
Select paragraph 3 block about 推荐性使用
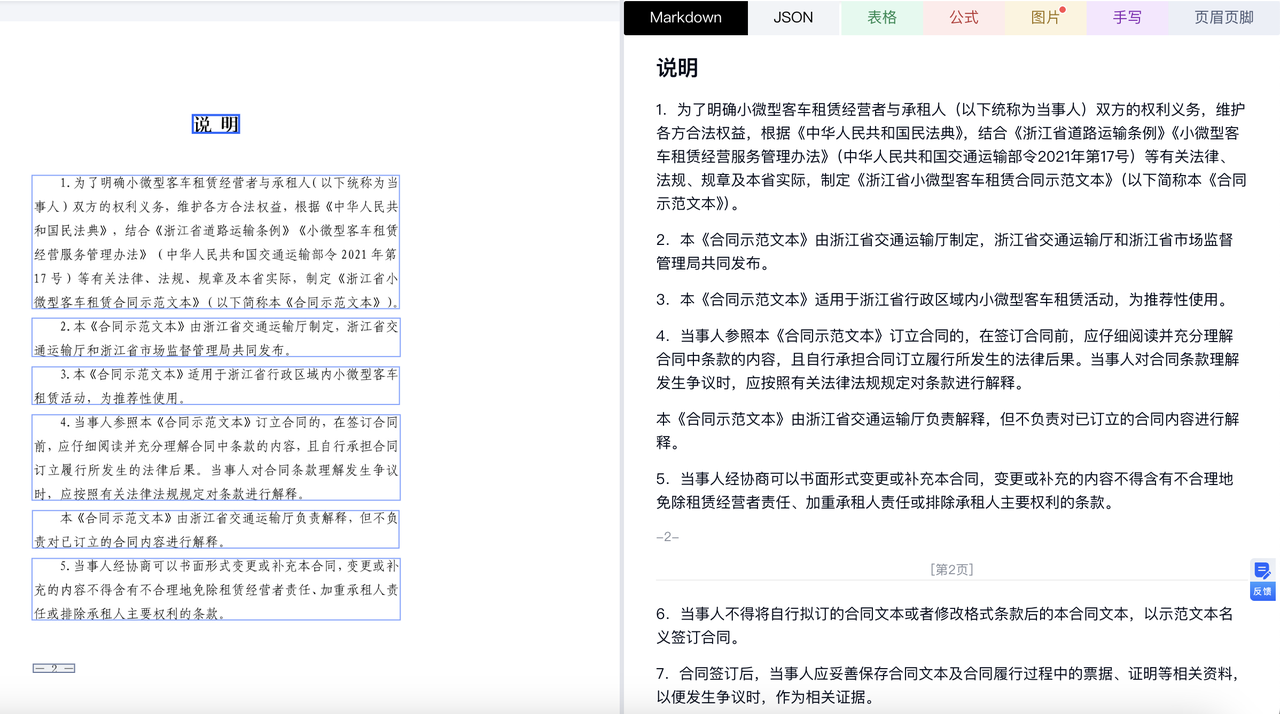[x=214, y=385]
